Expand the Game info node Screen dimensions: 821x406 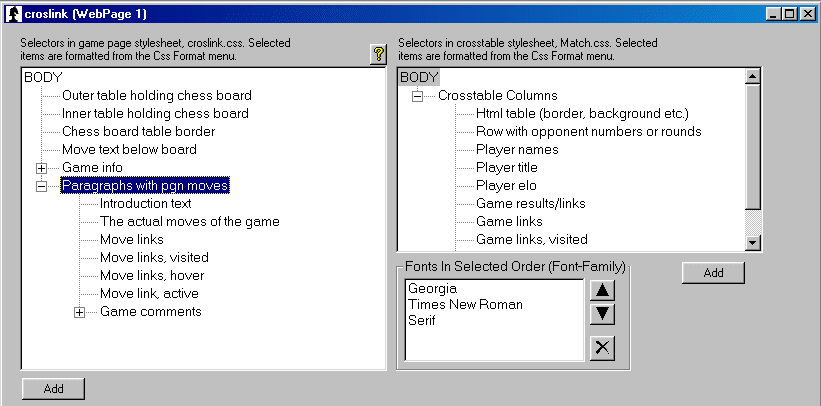tap(41, 168)
